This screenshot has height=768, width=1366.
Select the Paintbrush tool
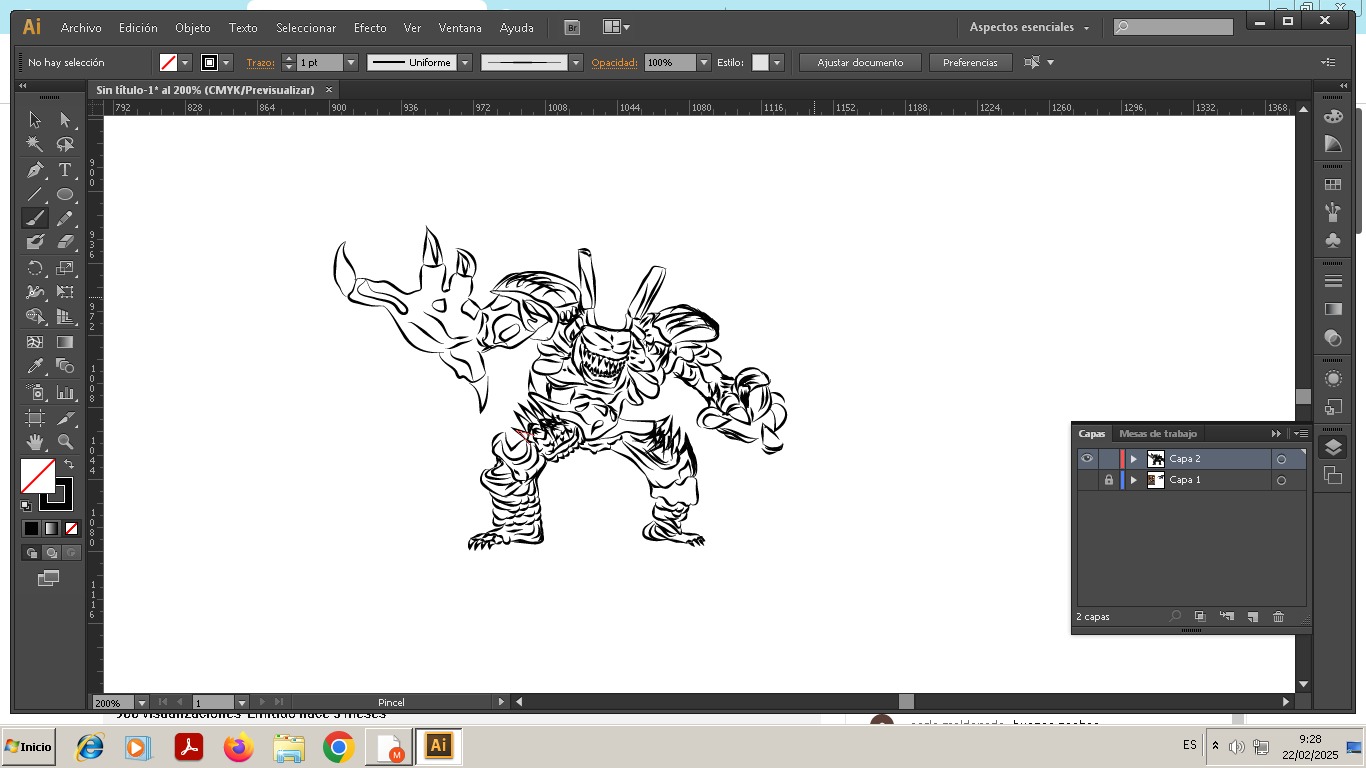(35, 218)
